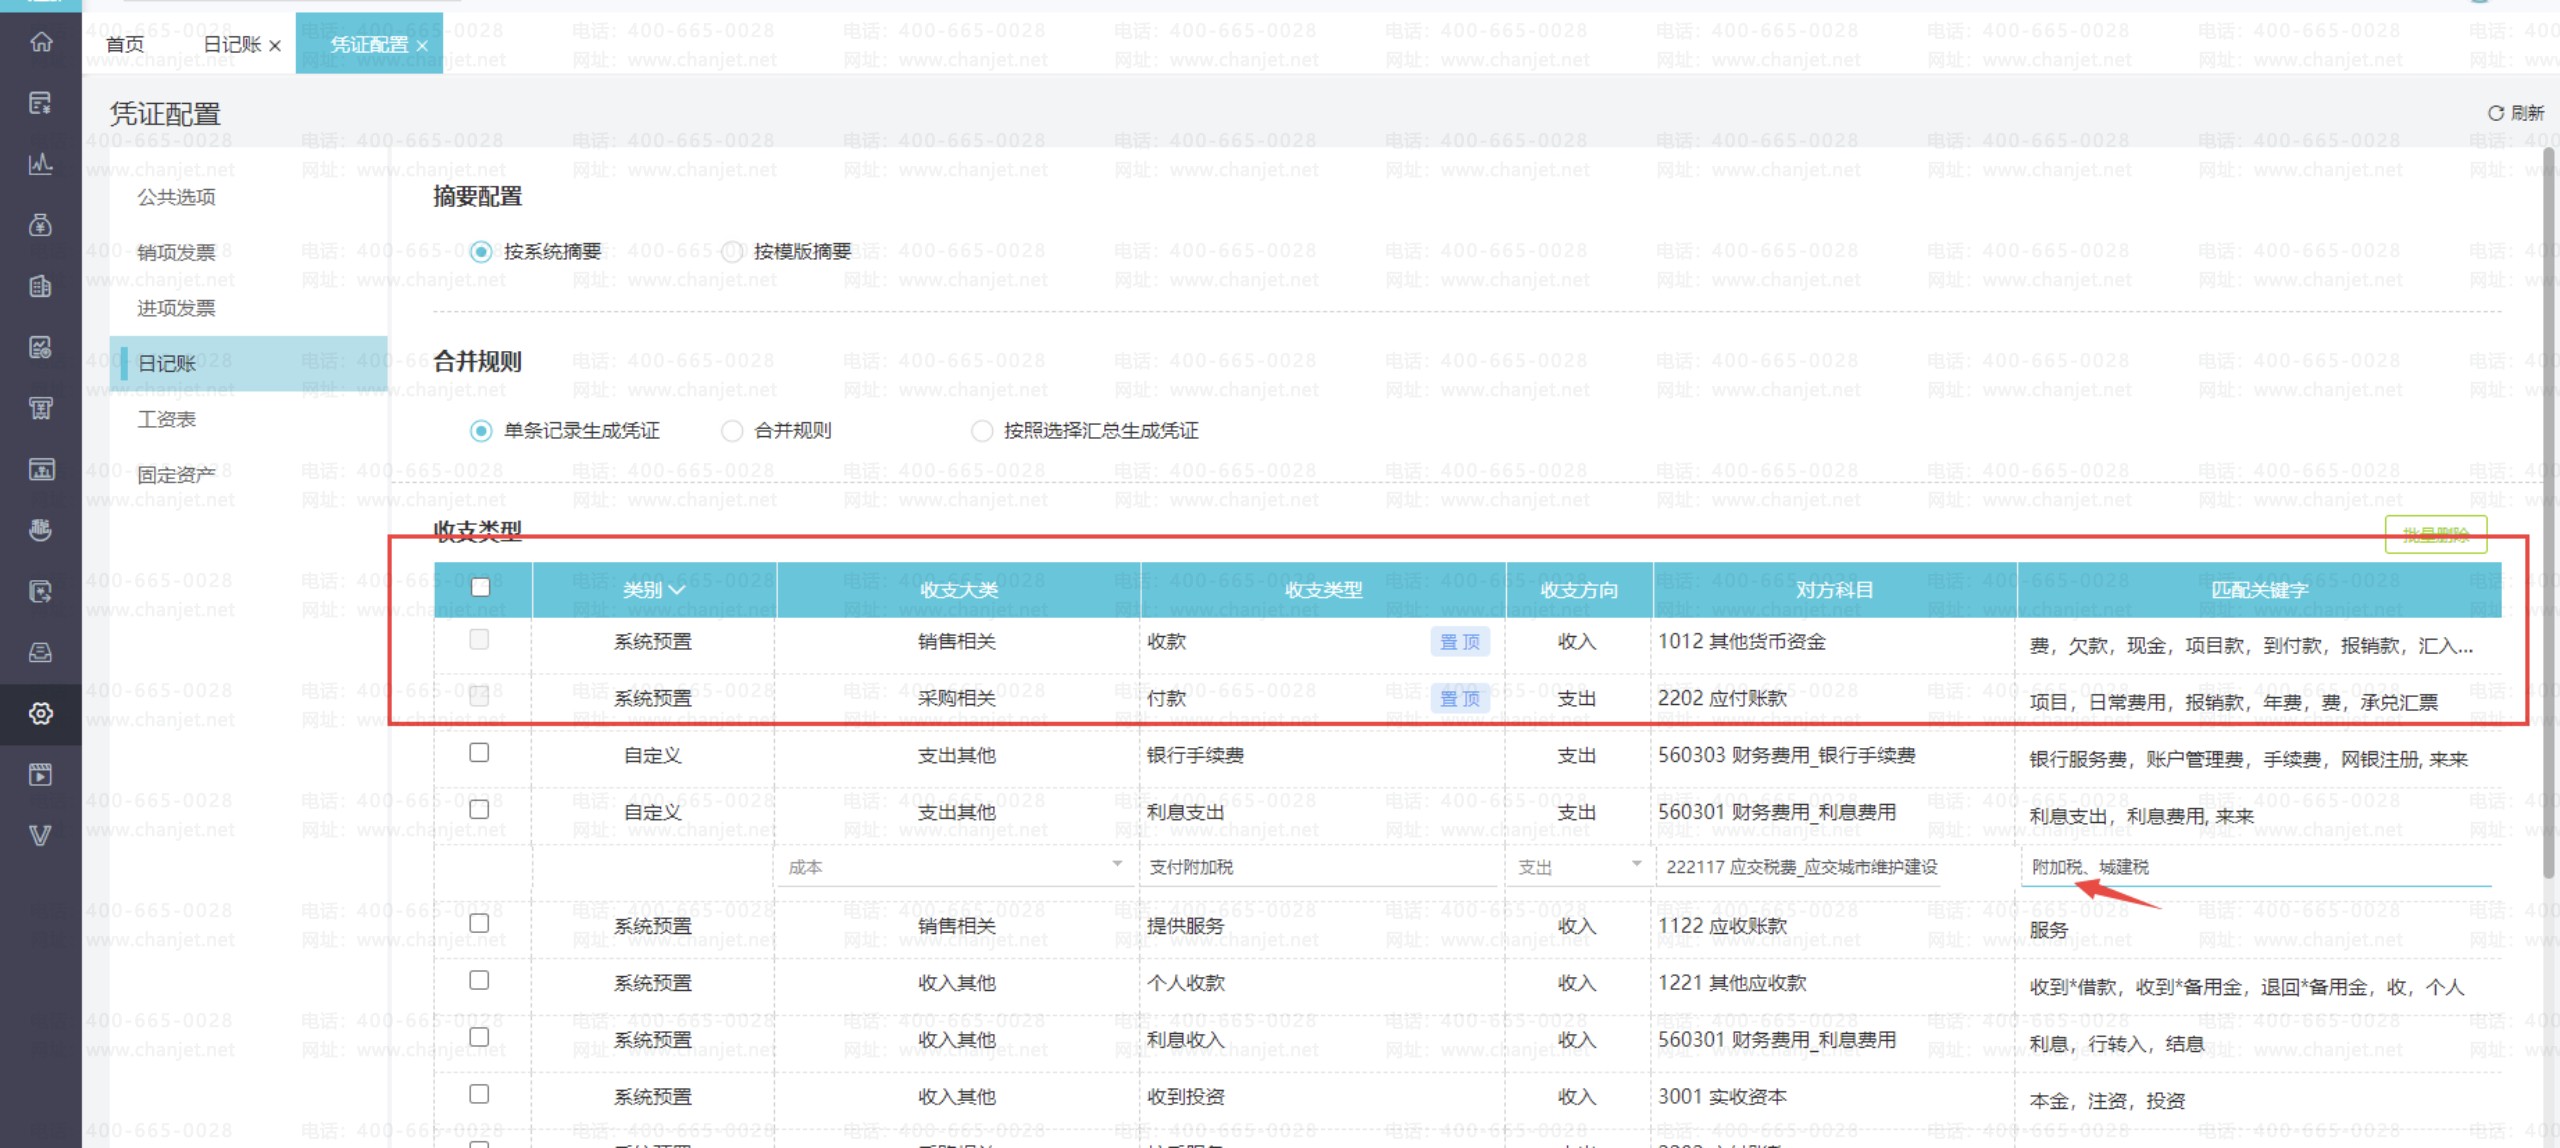Open the money bag icon in sidebar
2560x1148 pixels.
point(41,225)
